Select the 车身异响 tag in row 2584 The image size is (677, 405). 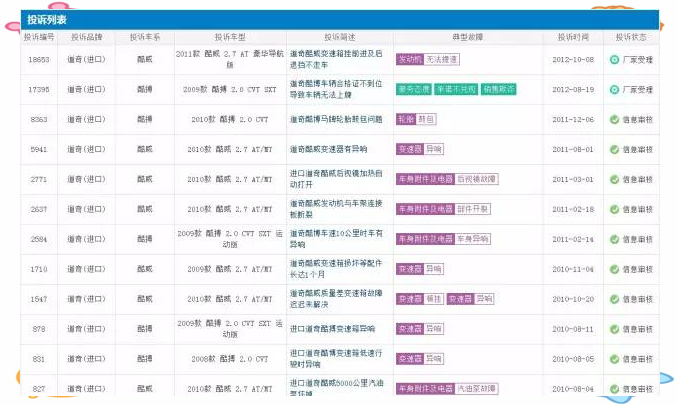click(472, 239)
